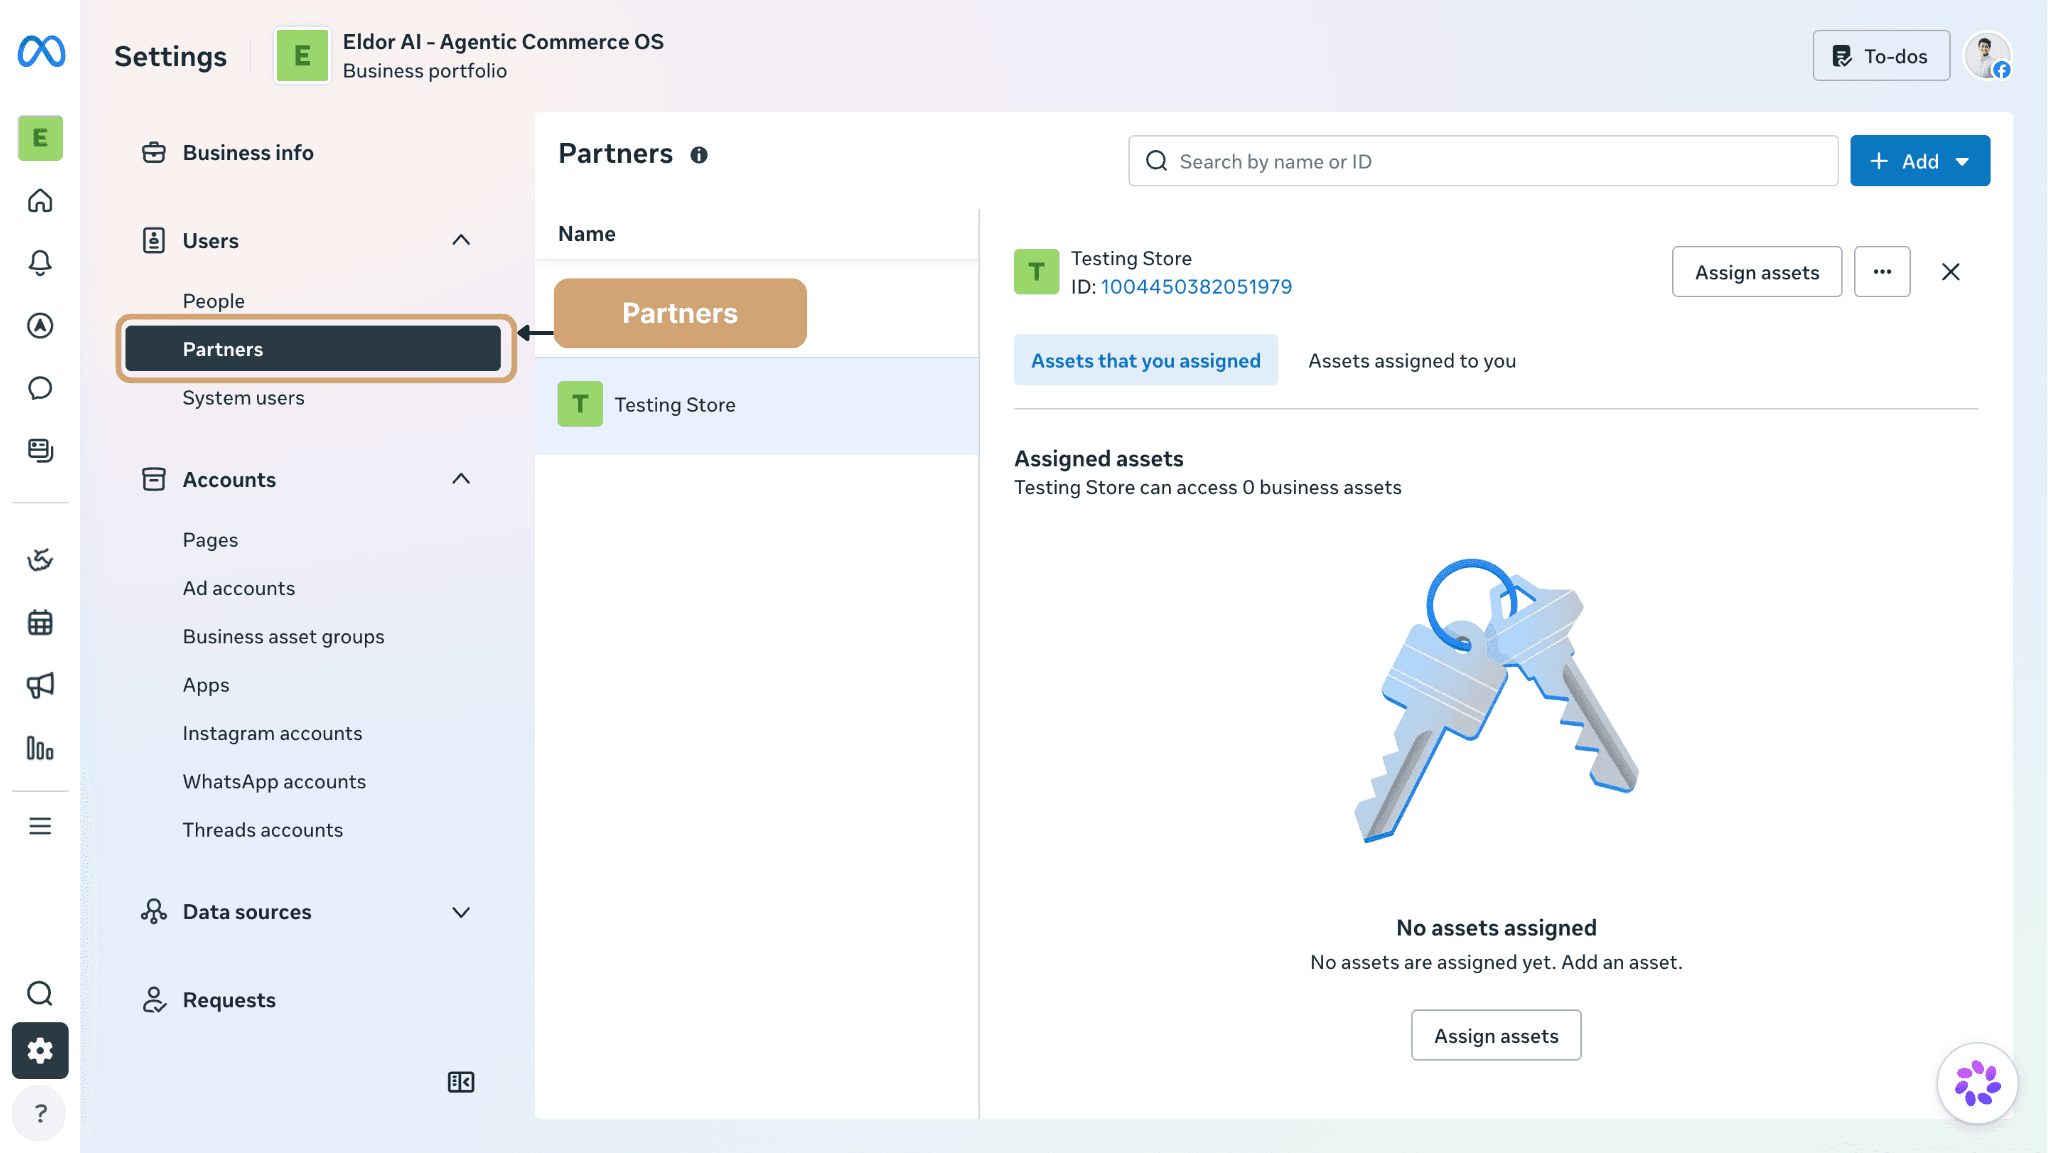Open the Add dropdown button
The width and height of the screenshot is (2048, 1153).
(1920, 161)
